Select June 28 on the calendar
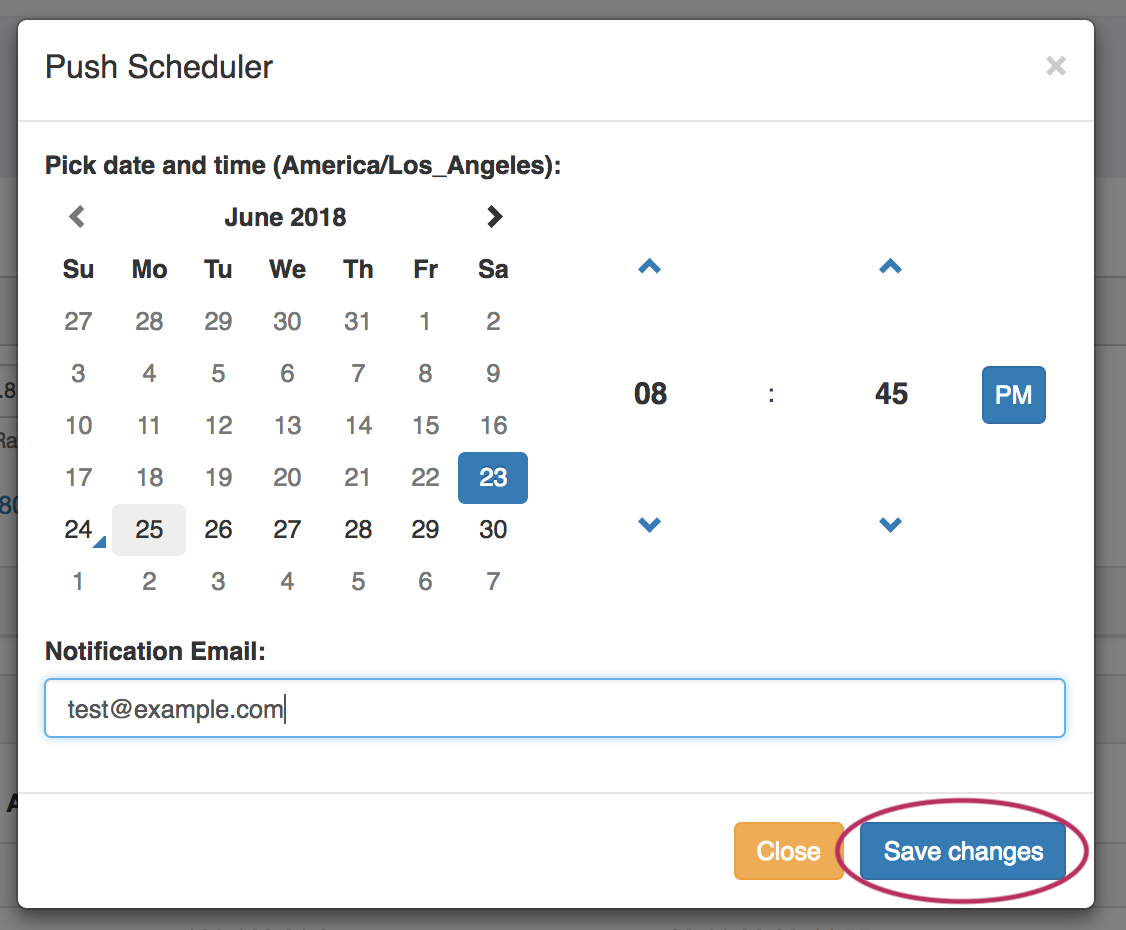 point(358,530)
